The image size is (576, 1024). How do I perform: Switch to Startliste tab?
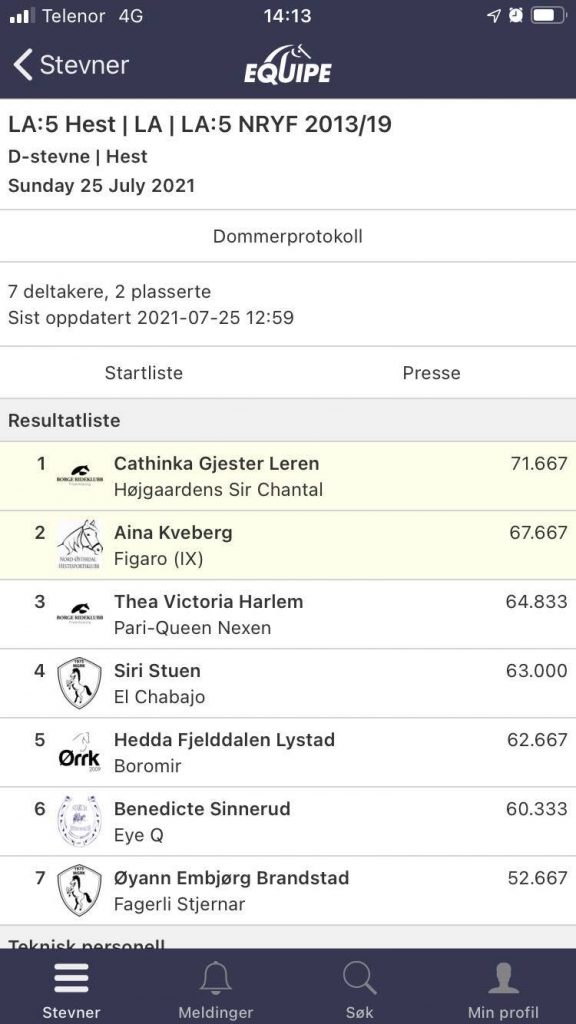coord(144,373)
